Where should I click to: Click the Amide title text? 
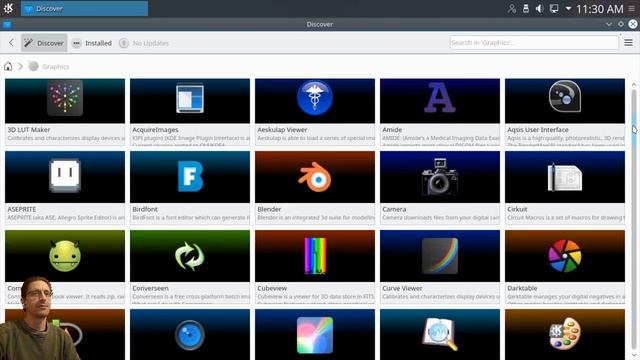click(392, 129)
